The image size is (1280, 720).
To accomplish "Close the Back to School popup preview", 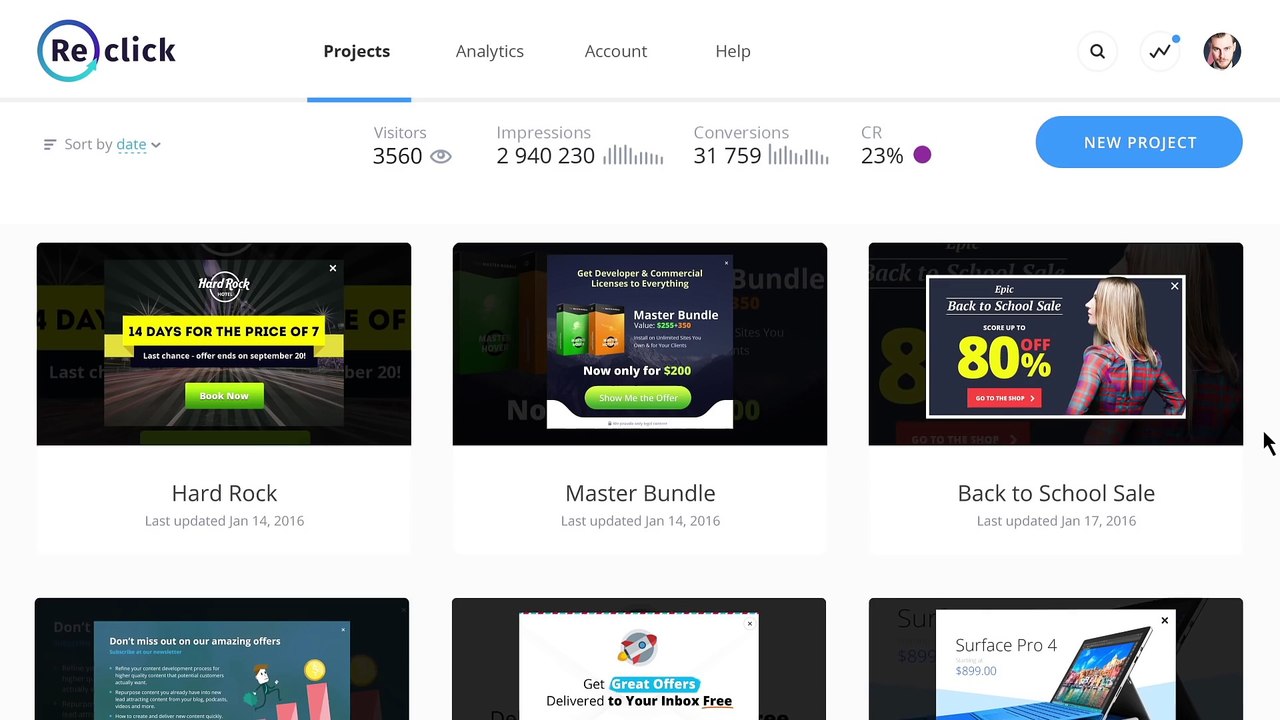I will coord(1175,287).
